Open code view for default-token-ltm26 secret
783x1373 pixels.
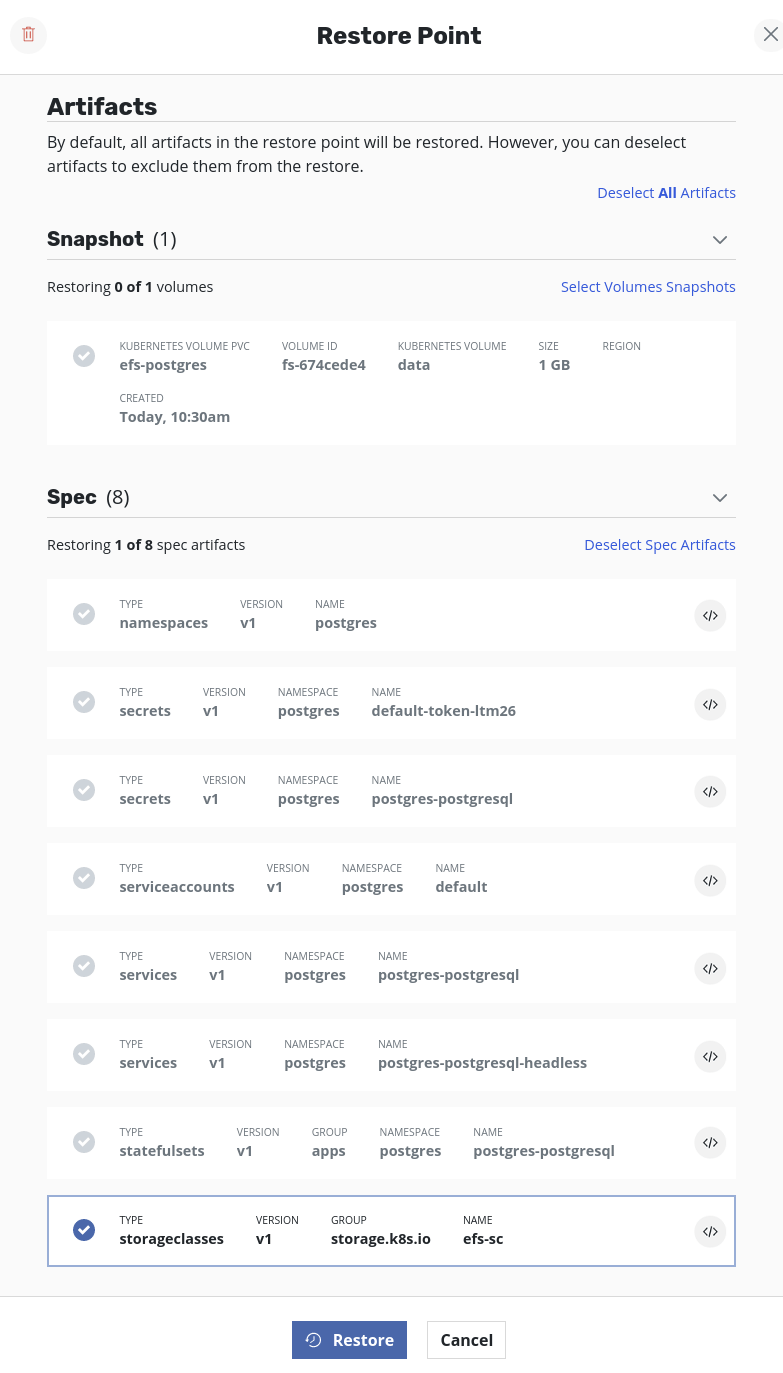click(710, 704)
